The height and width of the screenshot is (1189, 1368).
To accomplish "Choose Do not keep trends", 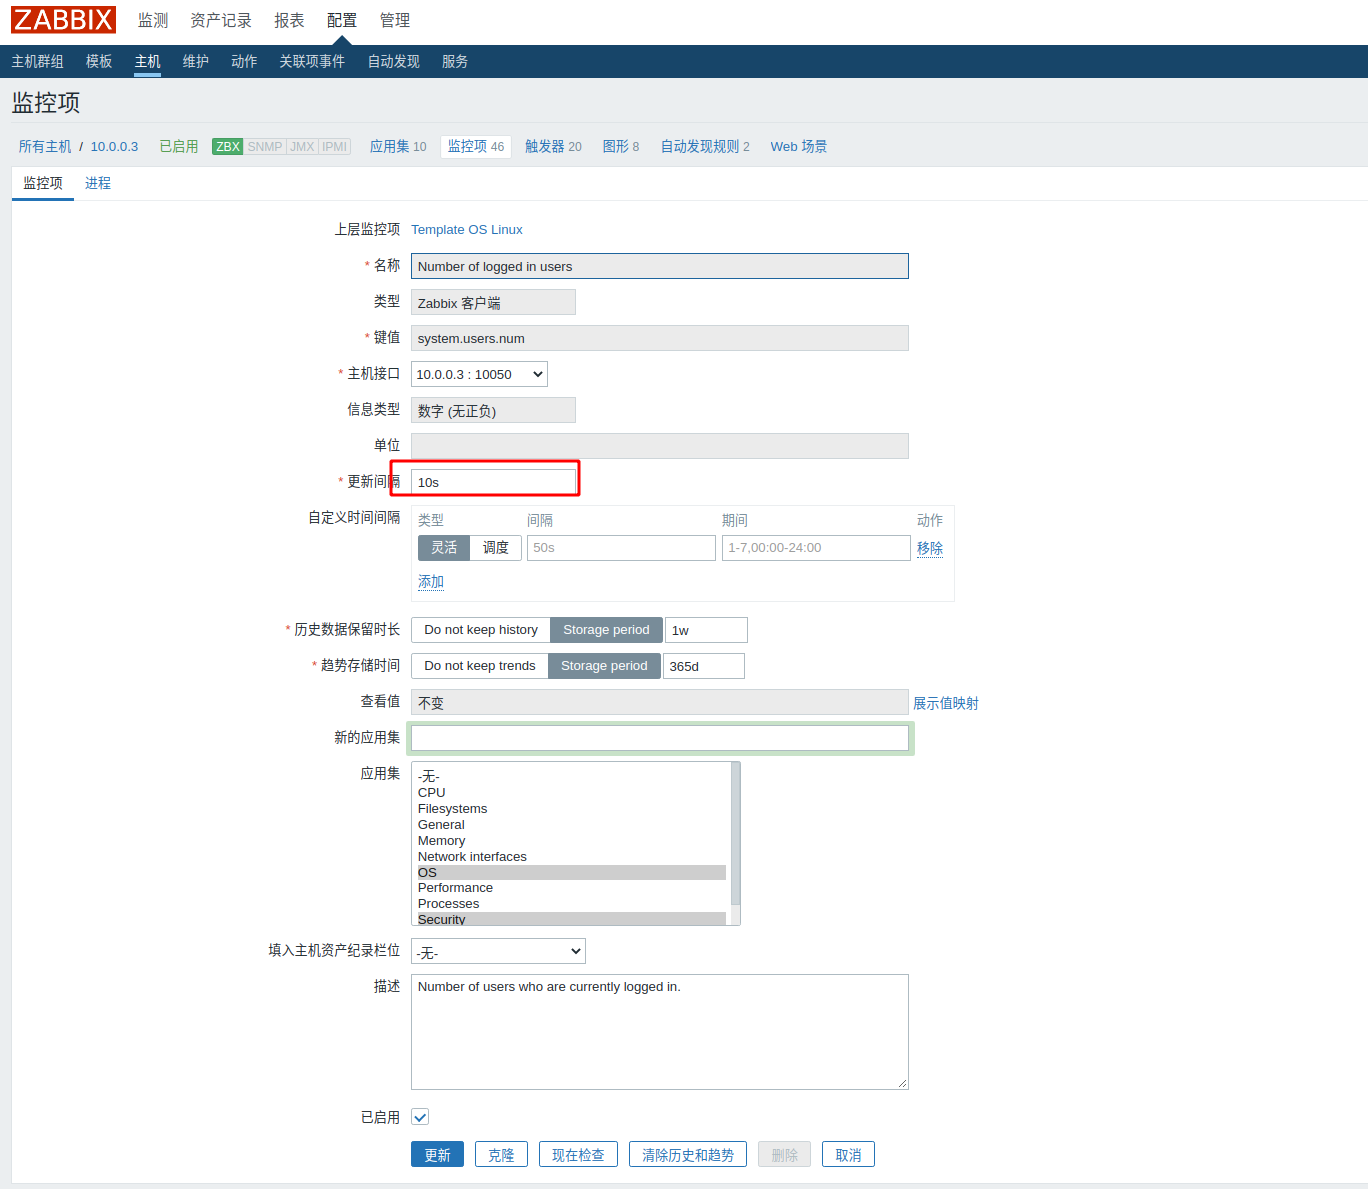I will point(480,666).
